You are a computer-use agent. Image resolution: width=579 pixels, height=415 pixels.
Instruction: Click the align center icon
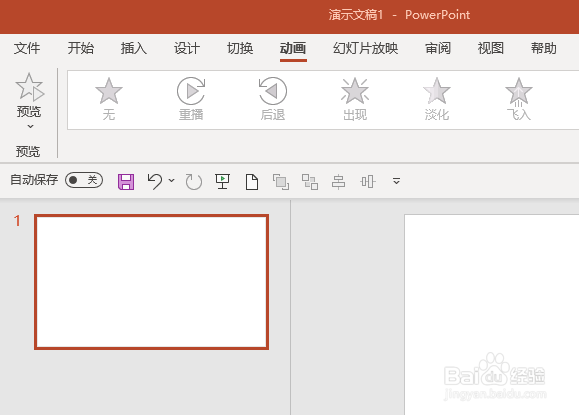(x=339, y=182)
